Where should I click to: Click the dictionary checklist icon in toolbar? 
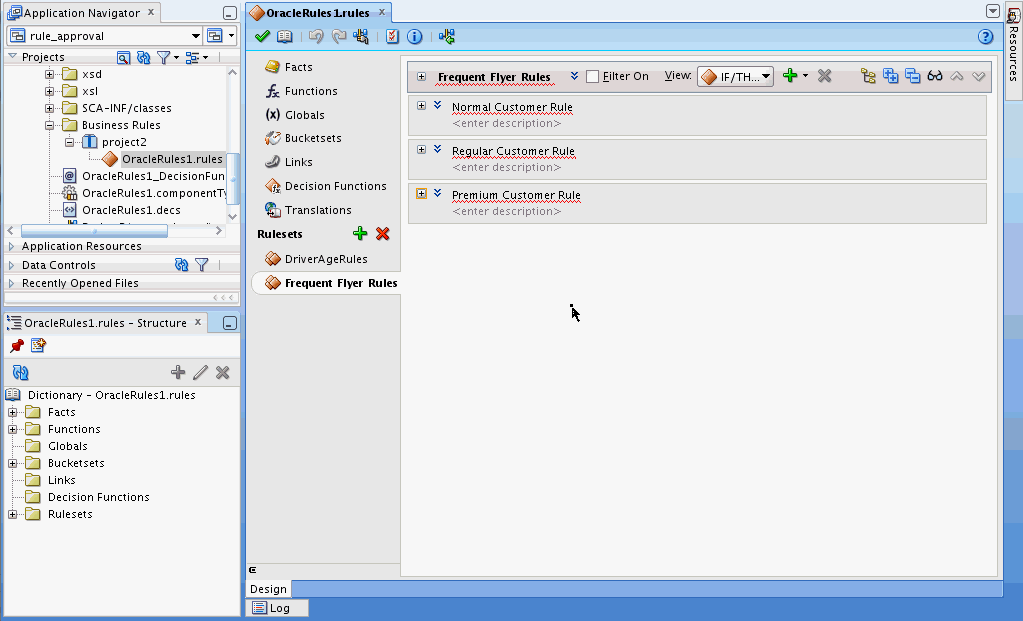pyautogui.click(x=392, y=37)
